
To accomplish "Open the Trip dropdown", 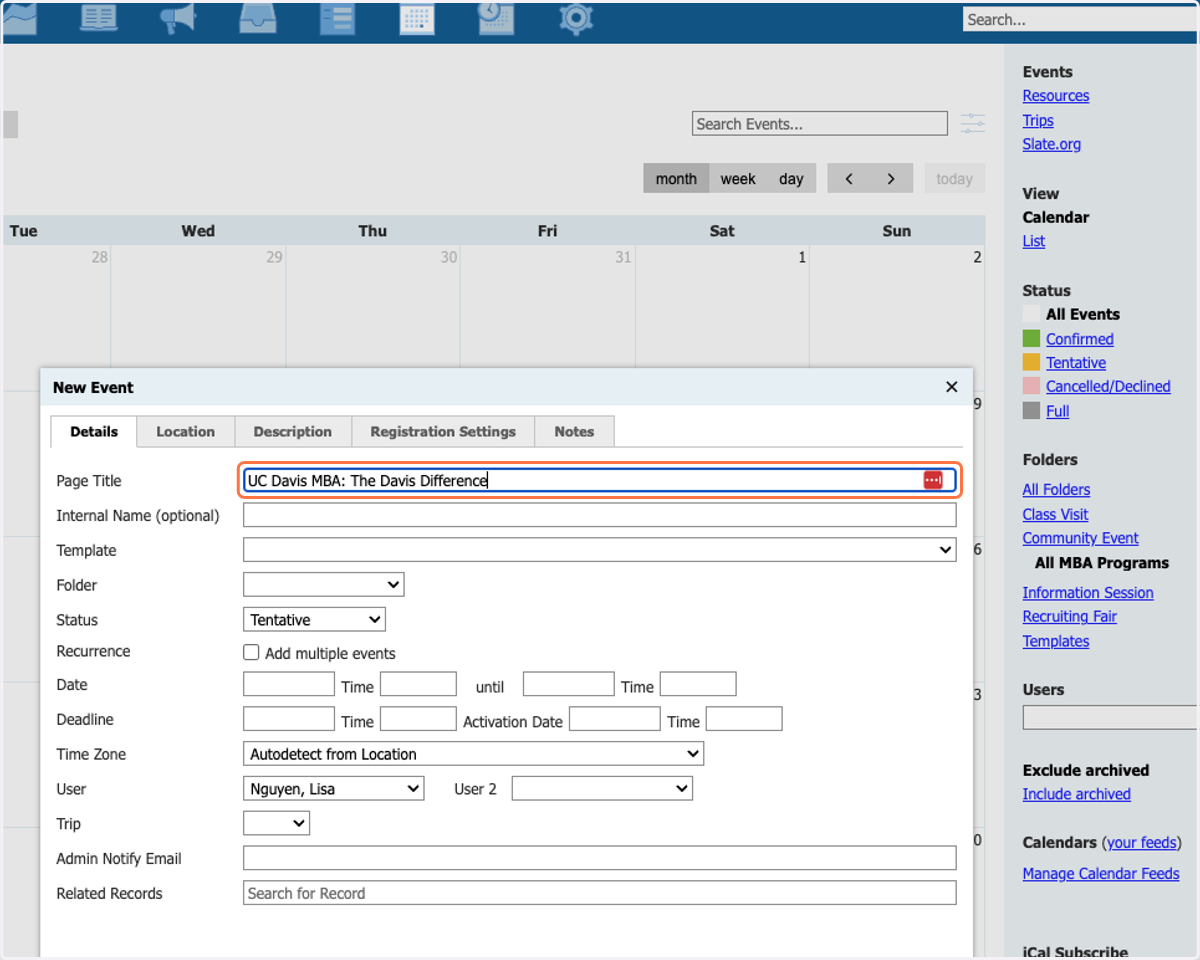I will point(276,824).
